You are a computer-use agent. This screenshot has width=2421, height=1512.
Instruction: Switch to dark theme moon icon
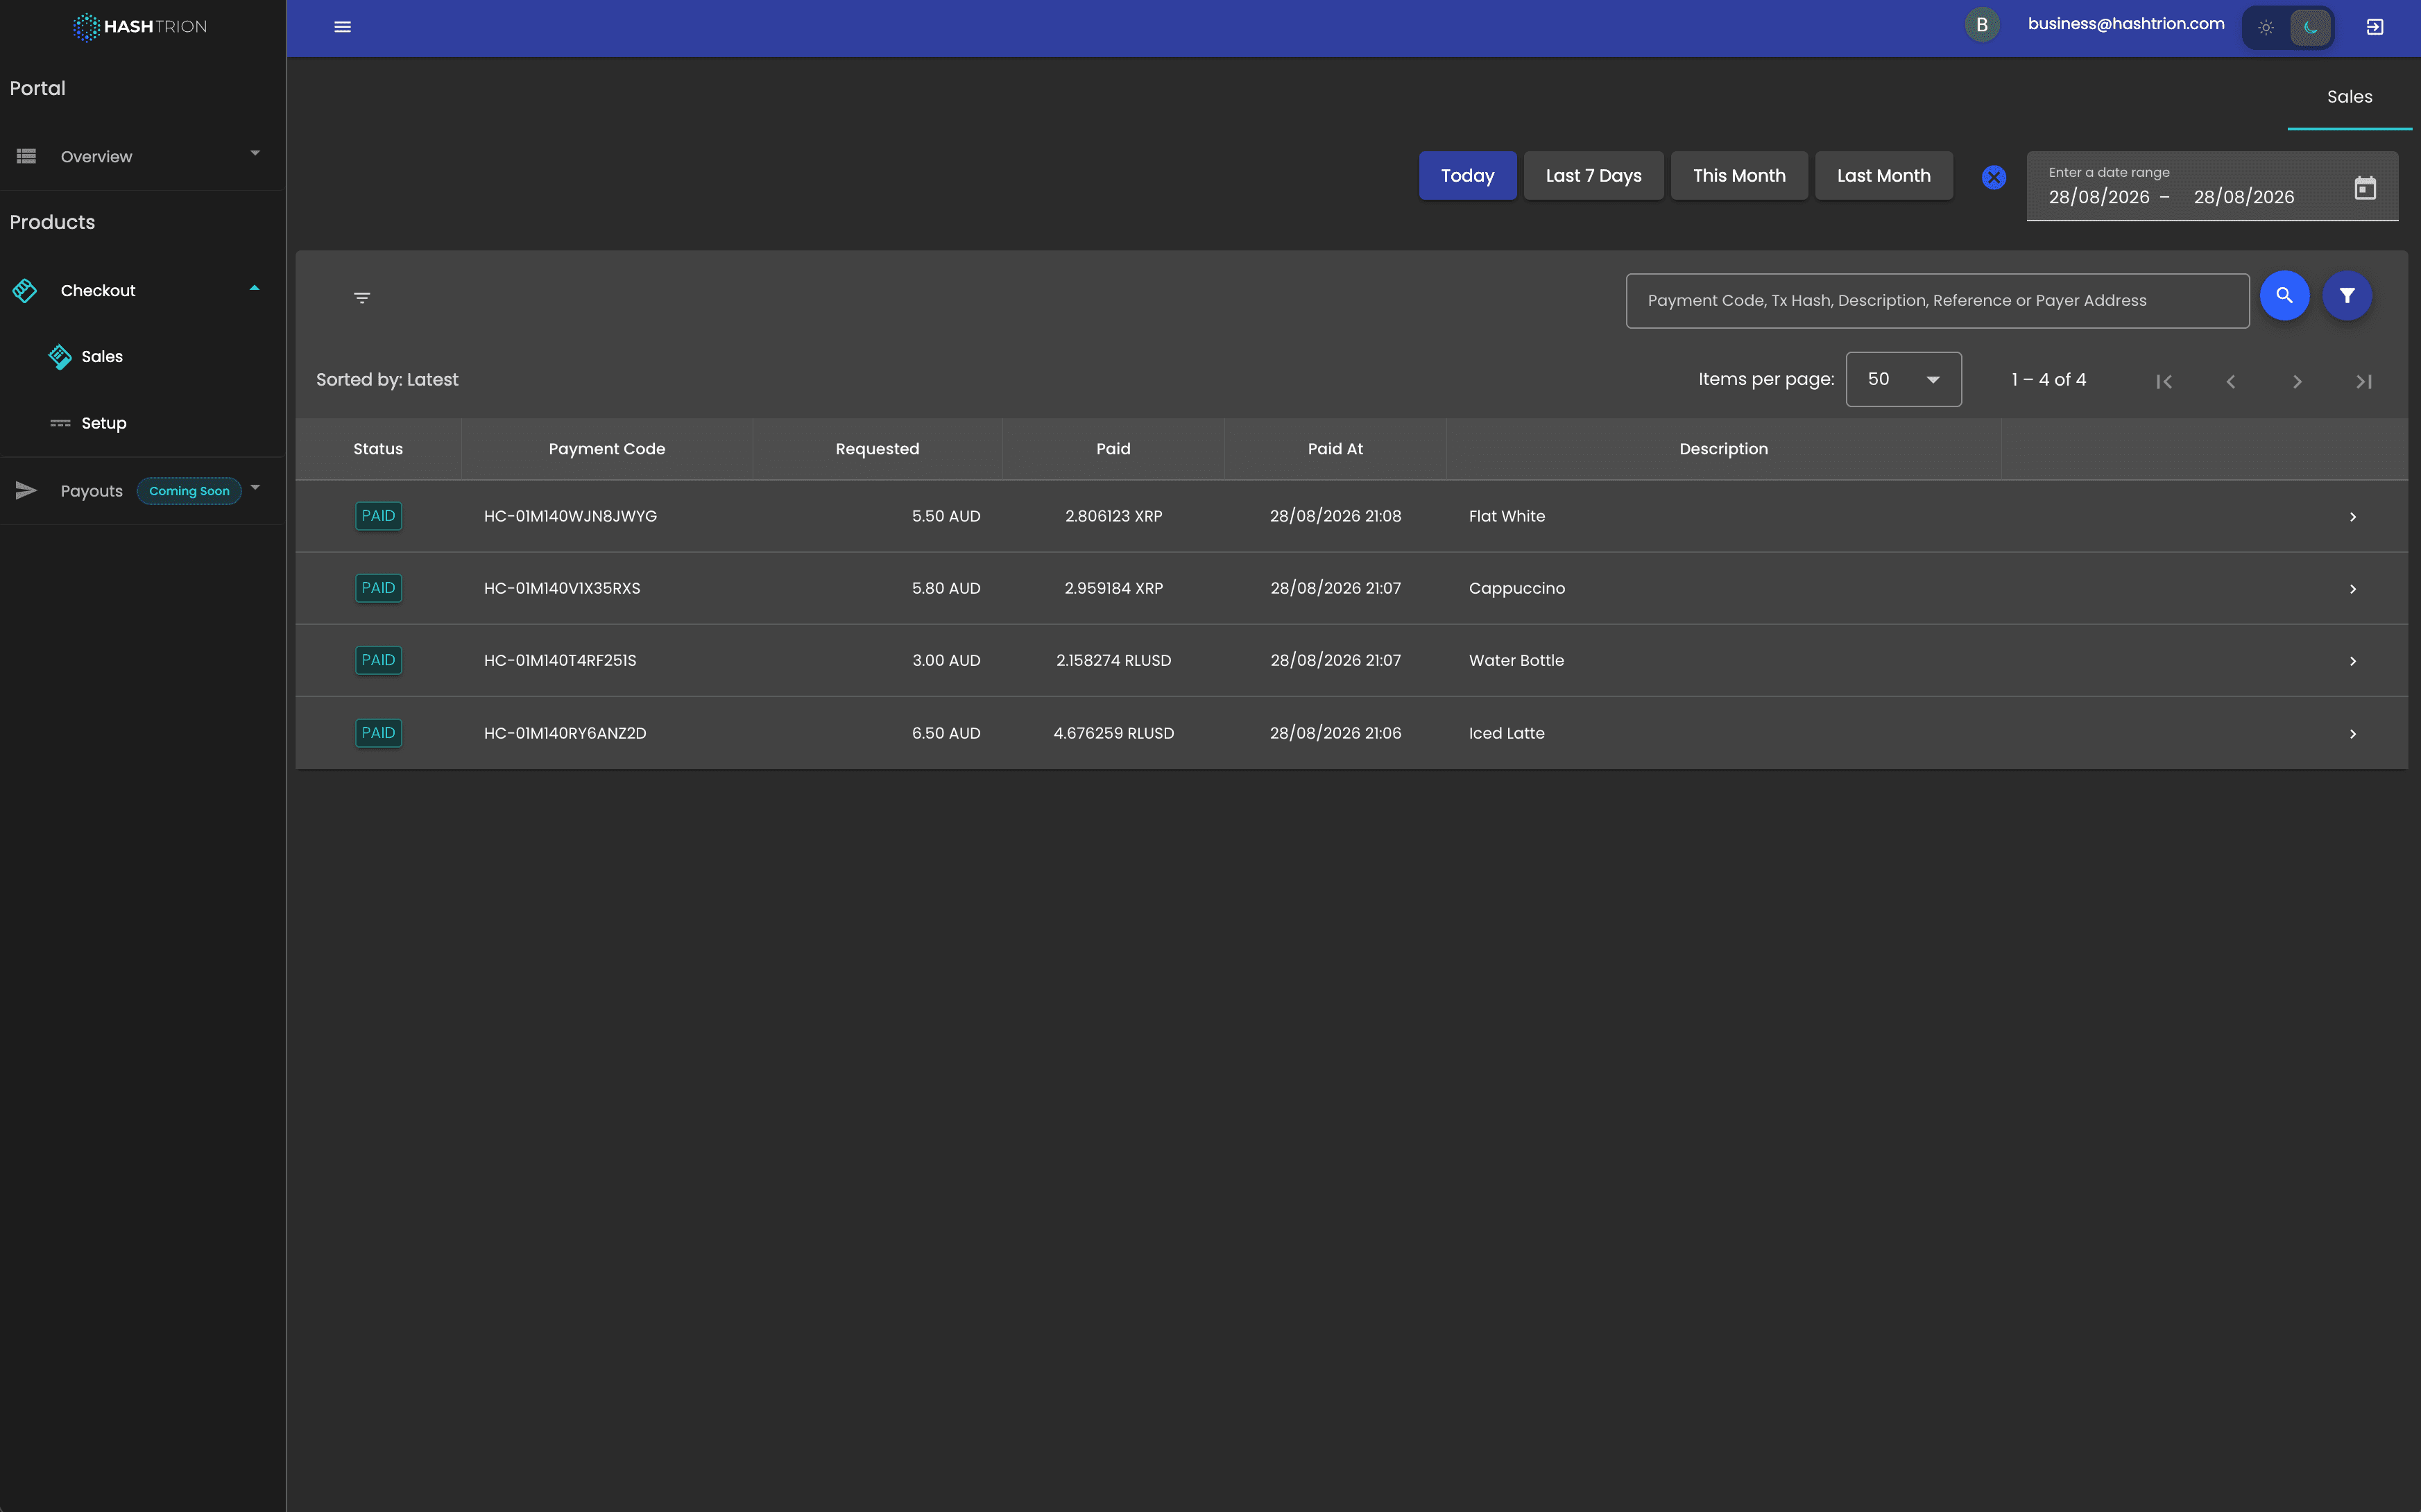point(2311,28)
